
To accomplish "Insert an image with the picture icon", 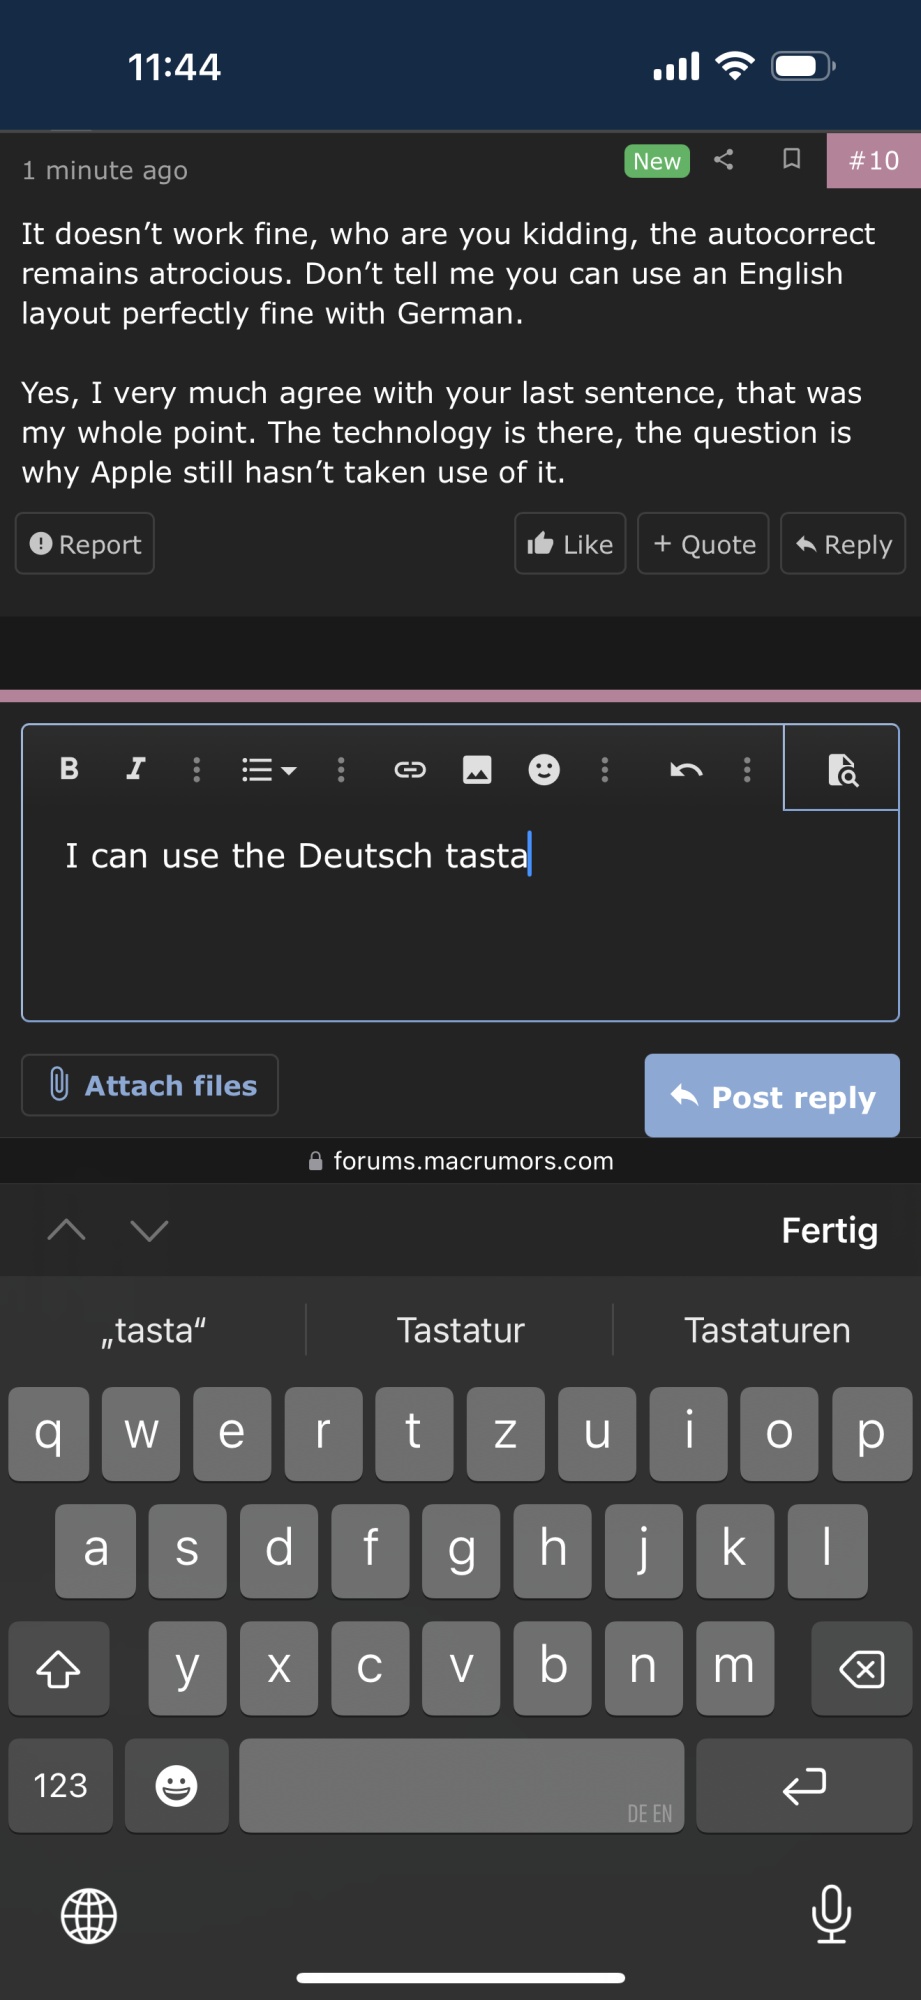I will coord(477,769).
